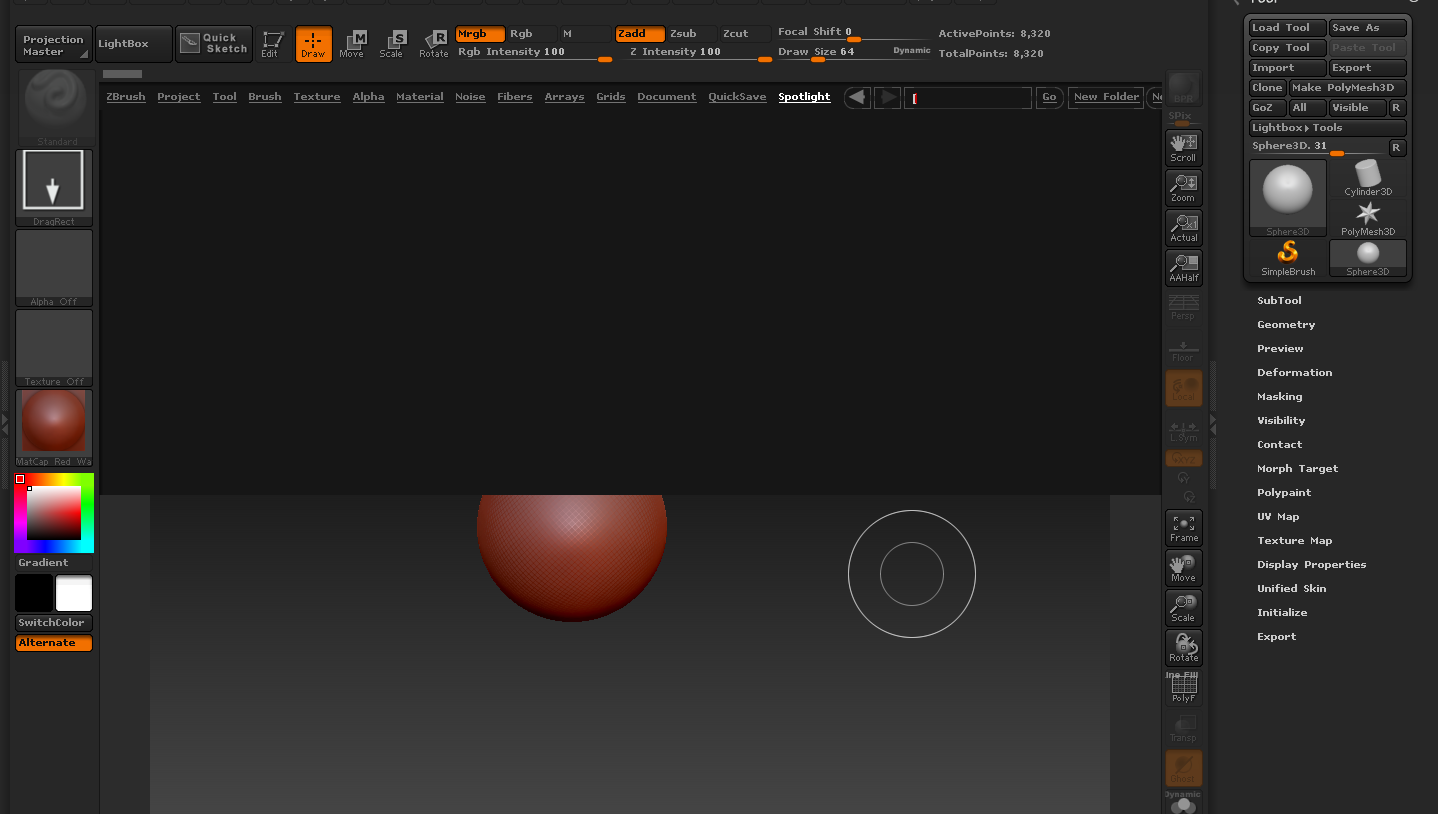Select the Rotate mode in top toolbar
This screenshot has height=814, width=1440.
[434, 45]
